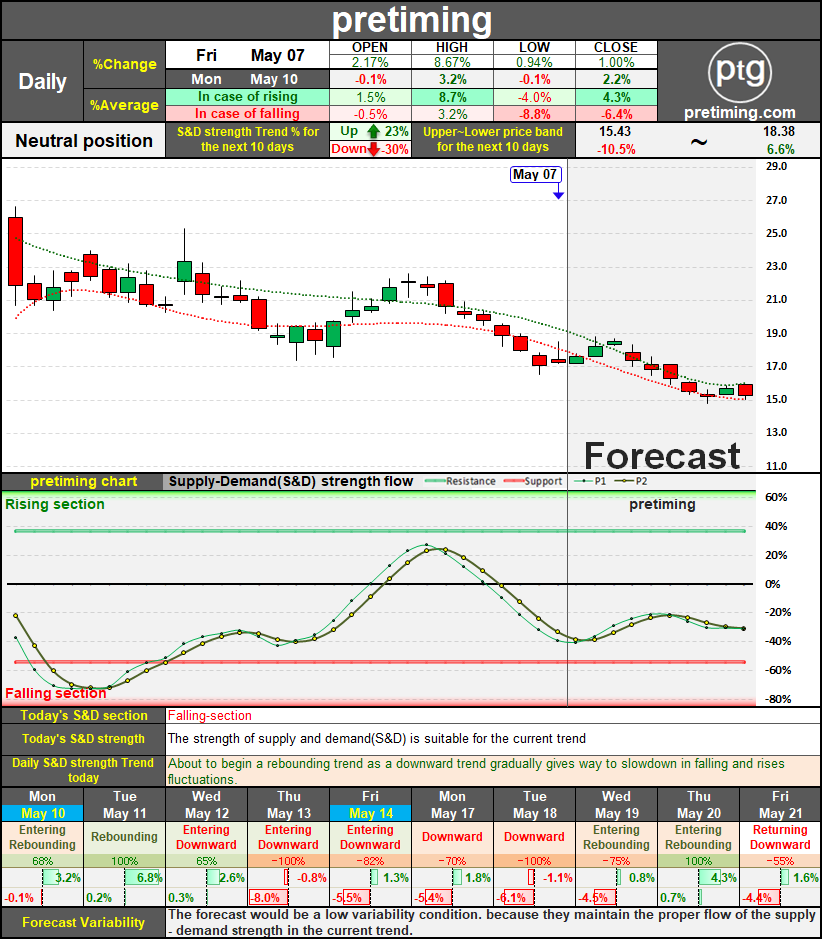The width and height of the screenshot is (822, 939).
Task: Click the Fri May 07 date cell
Action: click(x=247, y=55)
